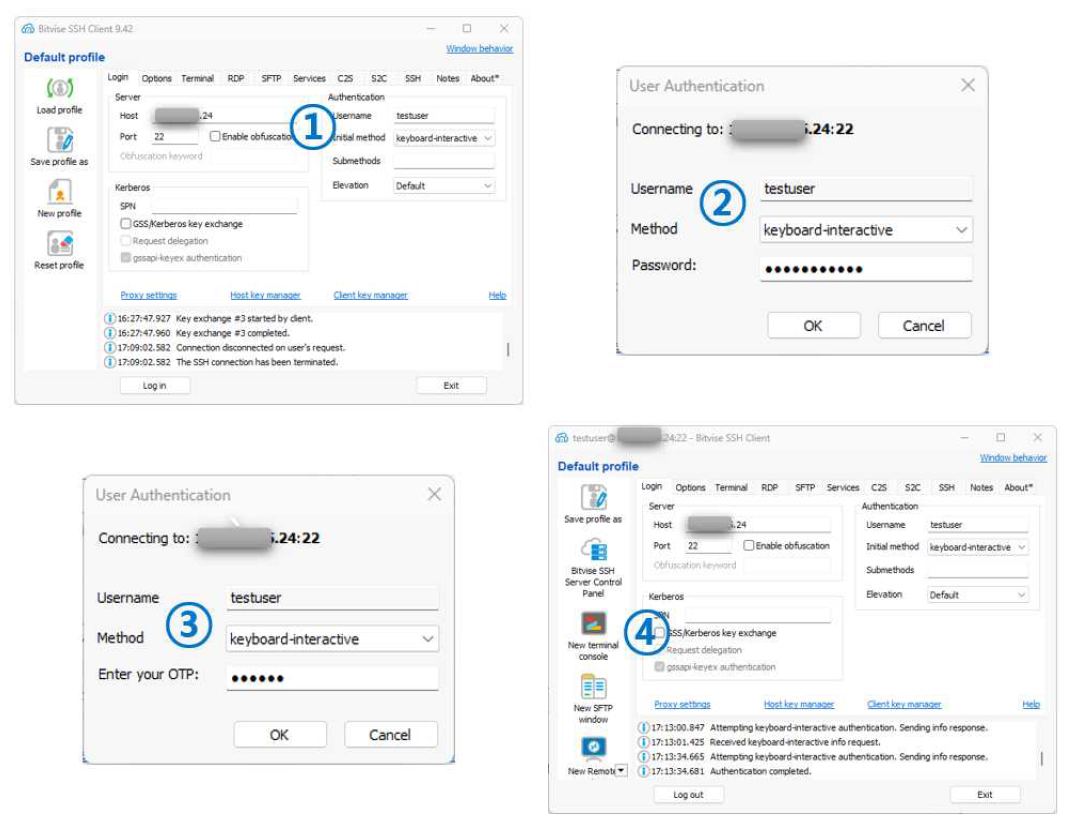Open the New SFTP window icon
The image size is (1072, 832).
pyautogui.click(x=593, y=687)
